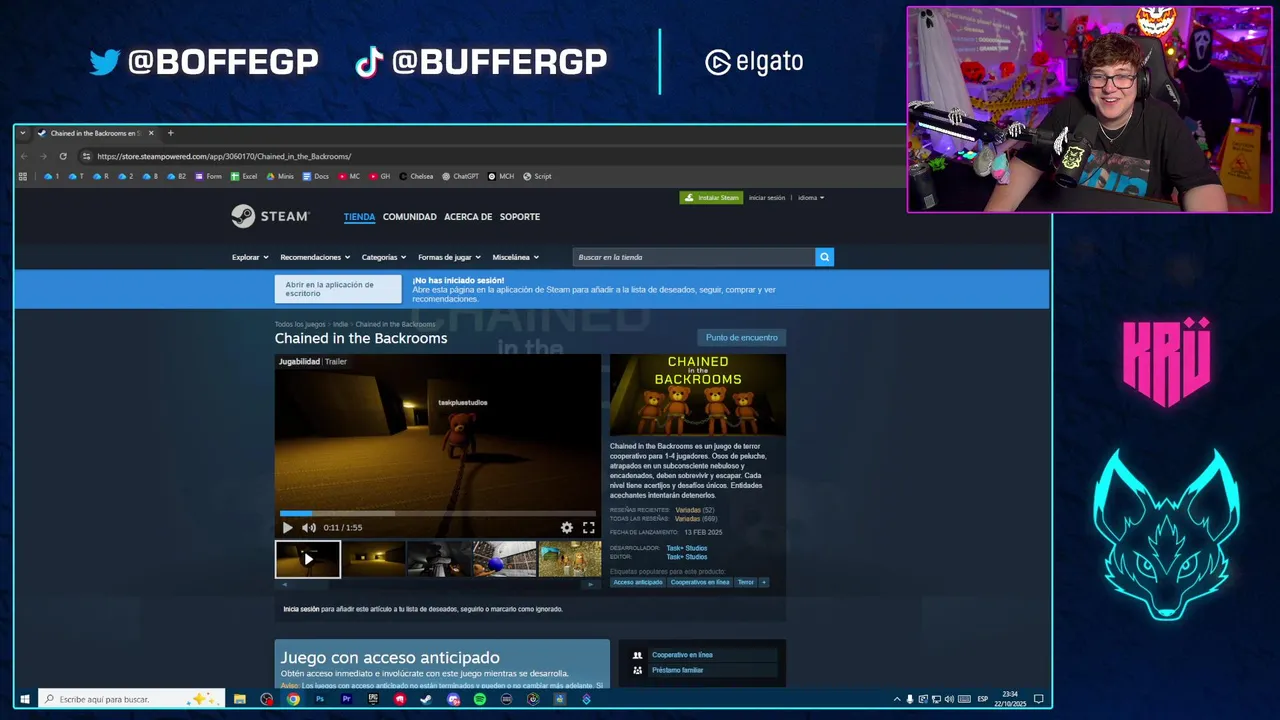This screenshot has height=720, width=1280.
Task: Select the blue ball screenshot thumbnail
Action: pyautogui.click(x=505, y=559)
